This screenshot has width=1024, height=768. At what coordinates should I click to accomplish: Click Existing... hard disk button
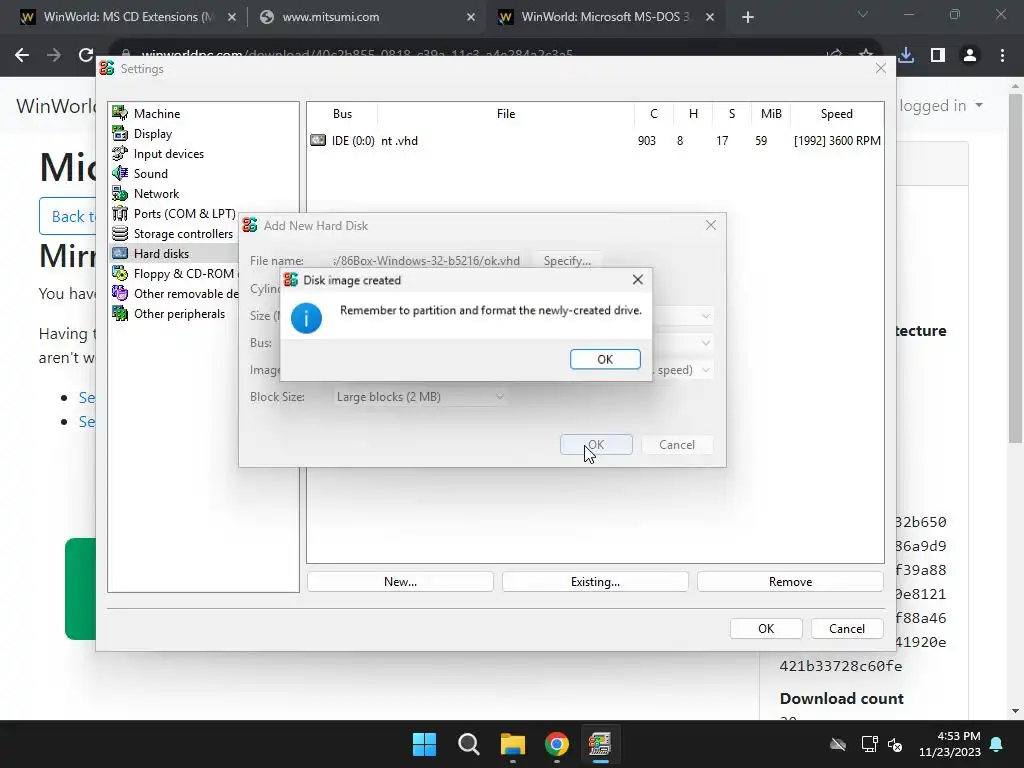pyautogui.click(x=595, y=581)
